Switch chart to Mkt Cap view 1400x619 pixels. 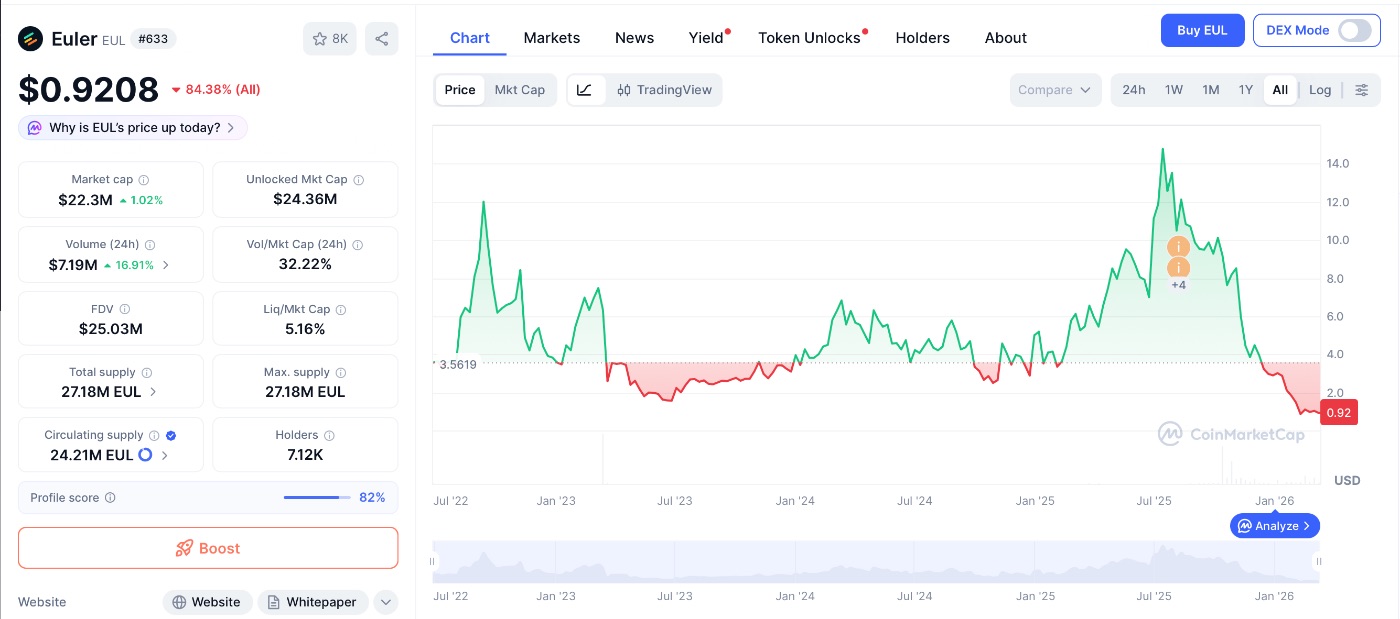(x=520, y=90)
